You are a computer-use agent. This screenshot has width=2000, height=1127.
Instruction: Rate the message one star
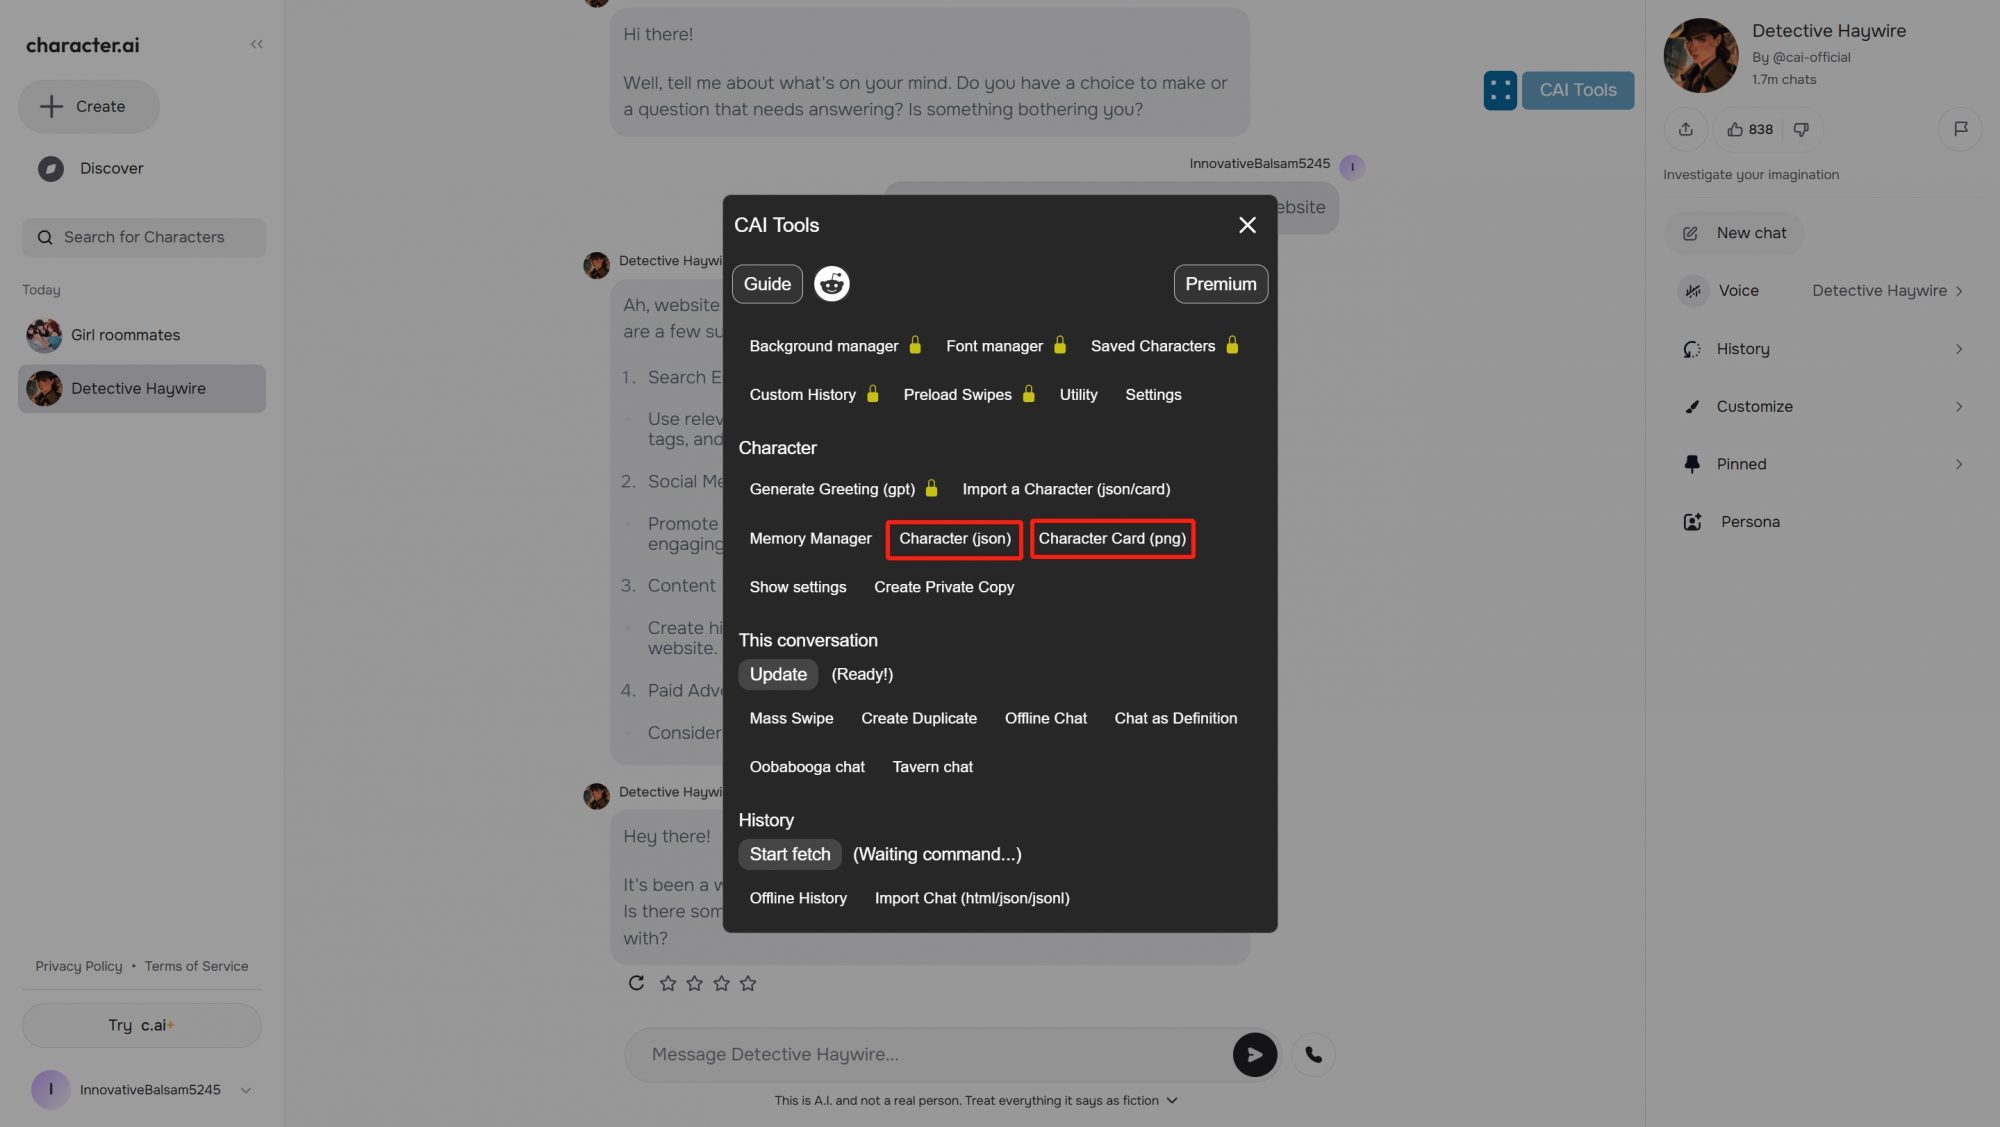click(668, 983)
